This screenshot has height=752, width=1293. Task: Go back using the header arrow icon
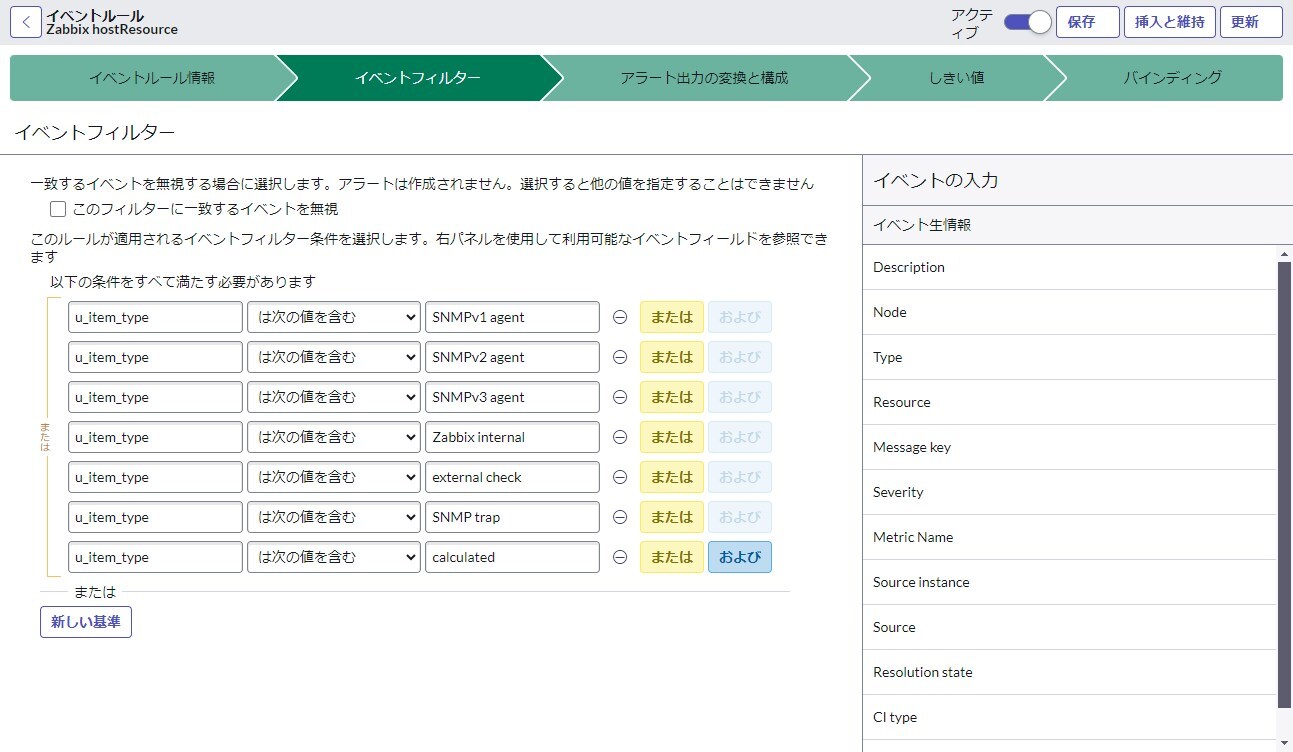(x=26, y=22)
